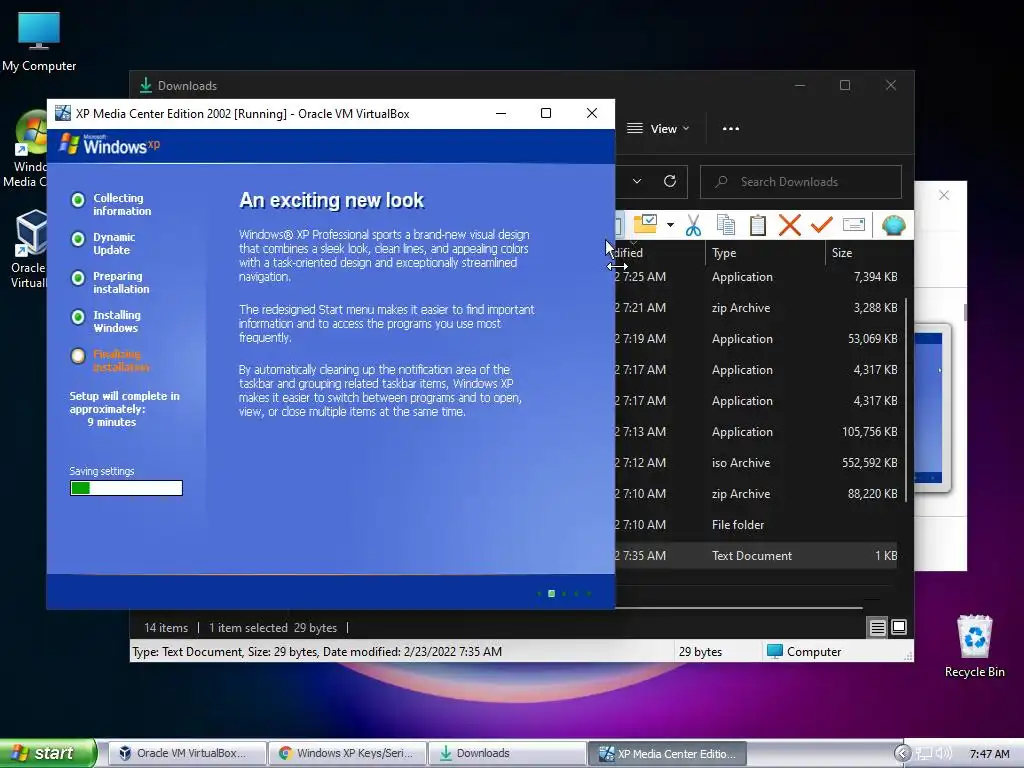The image size is (1024, 768).
Task: Open the View menu in Downloads
Action: coord(658,129)
